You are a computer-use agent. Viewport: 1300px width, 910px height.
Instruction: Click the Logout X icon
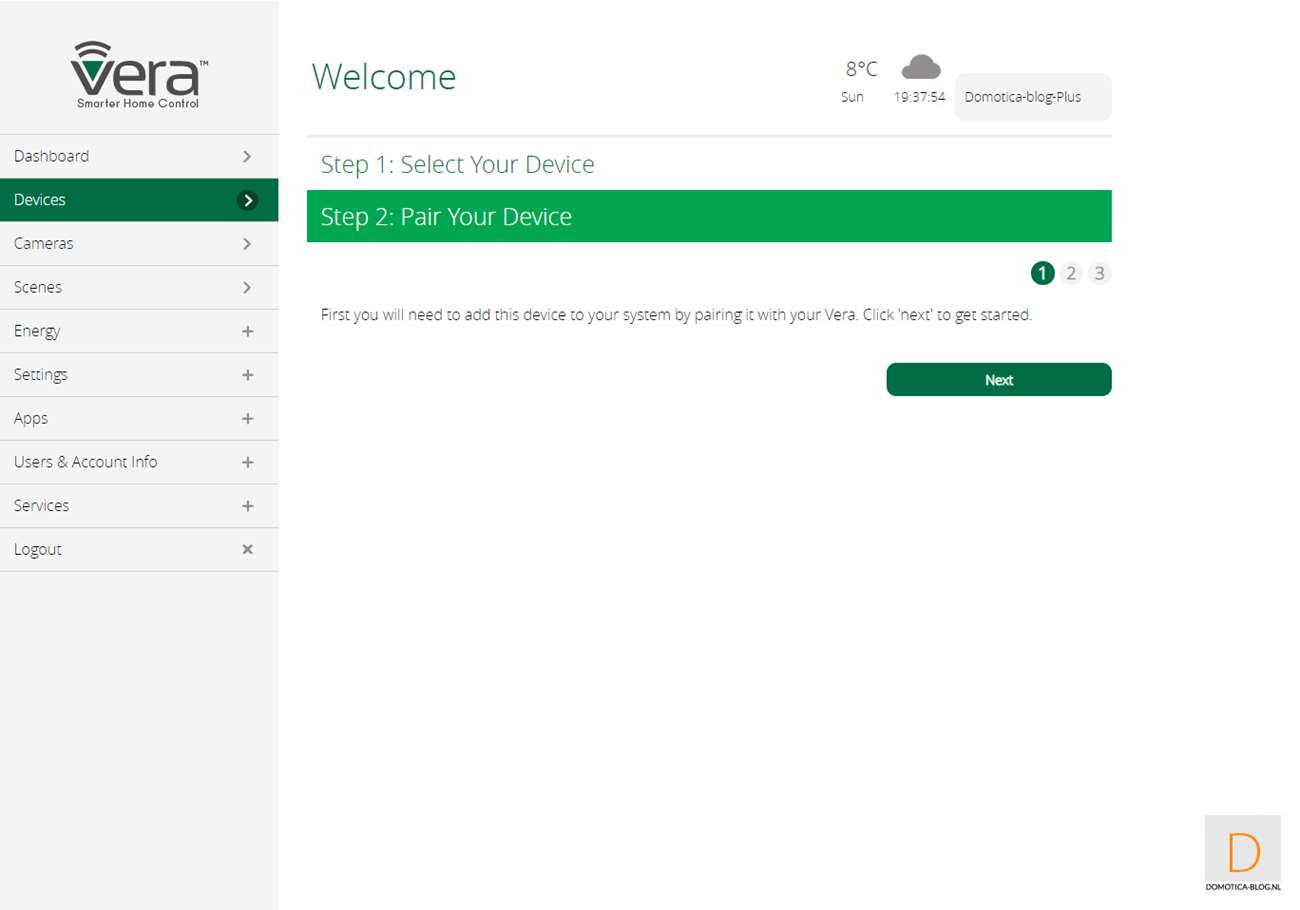point(248,549)
